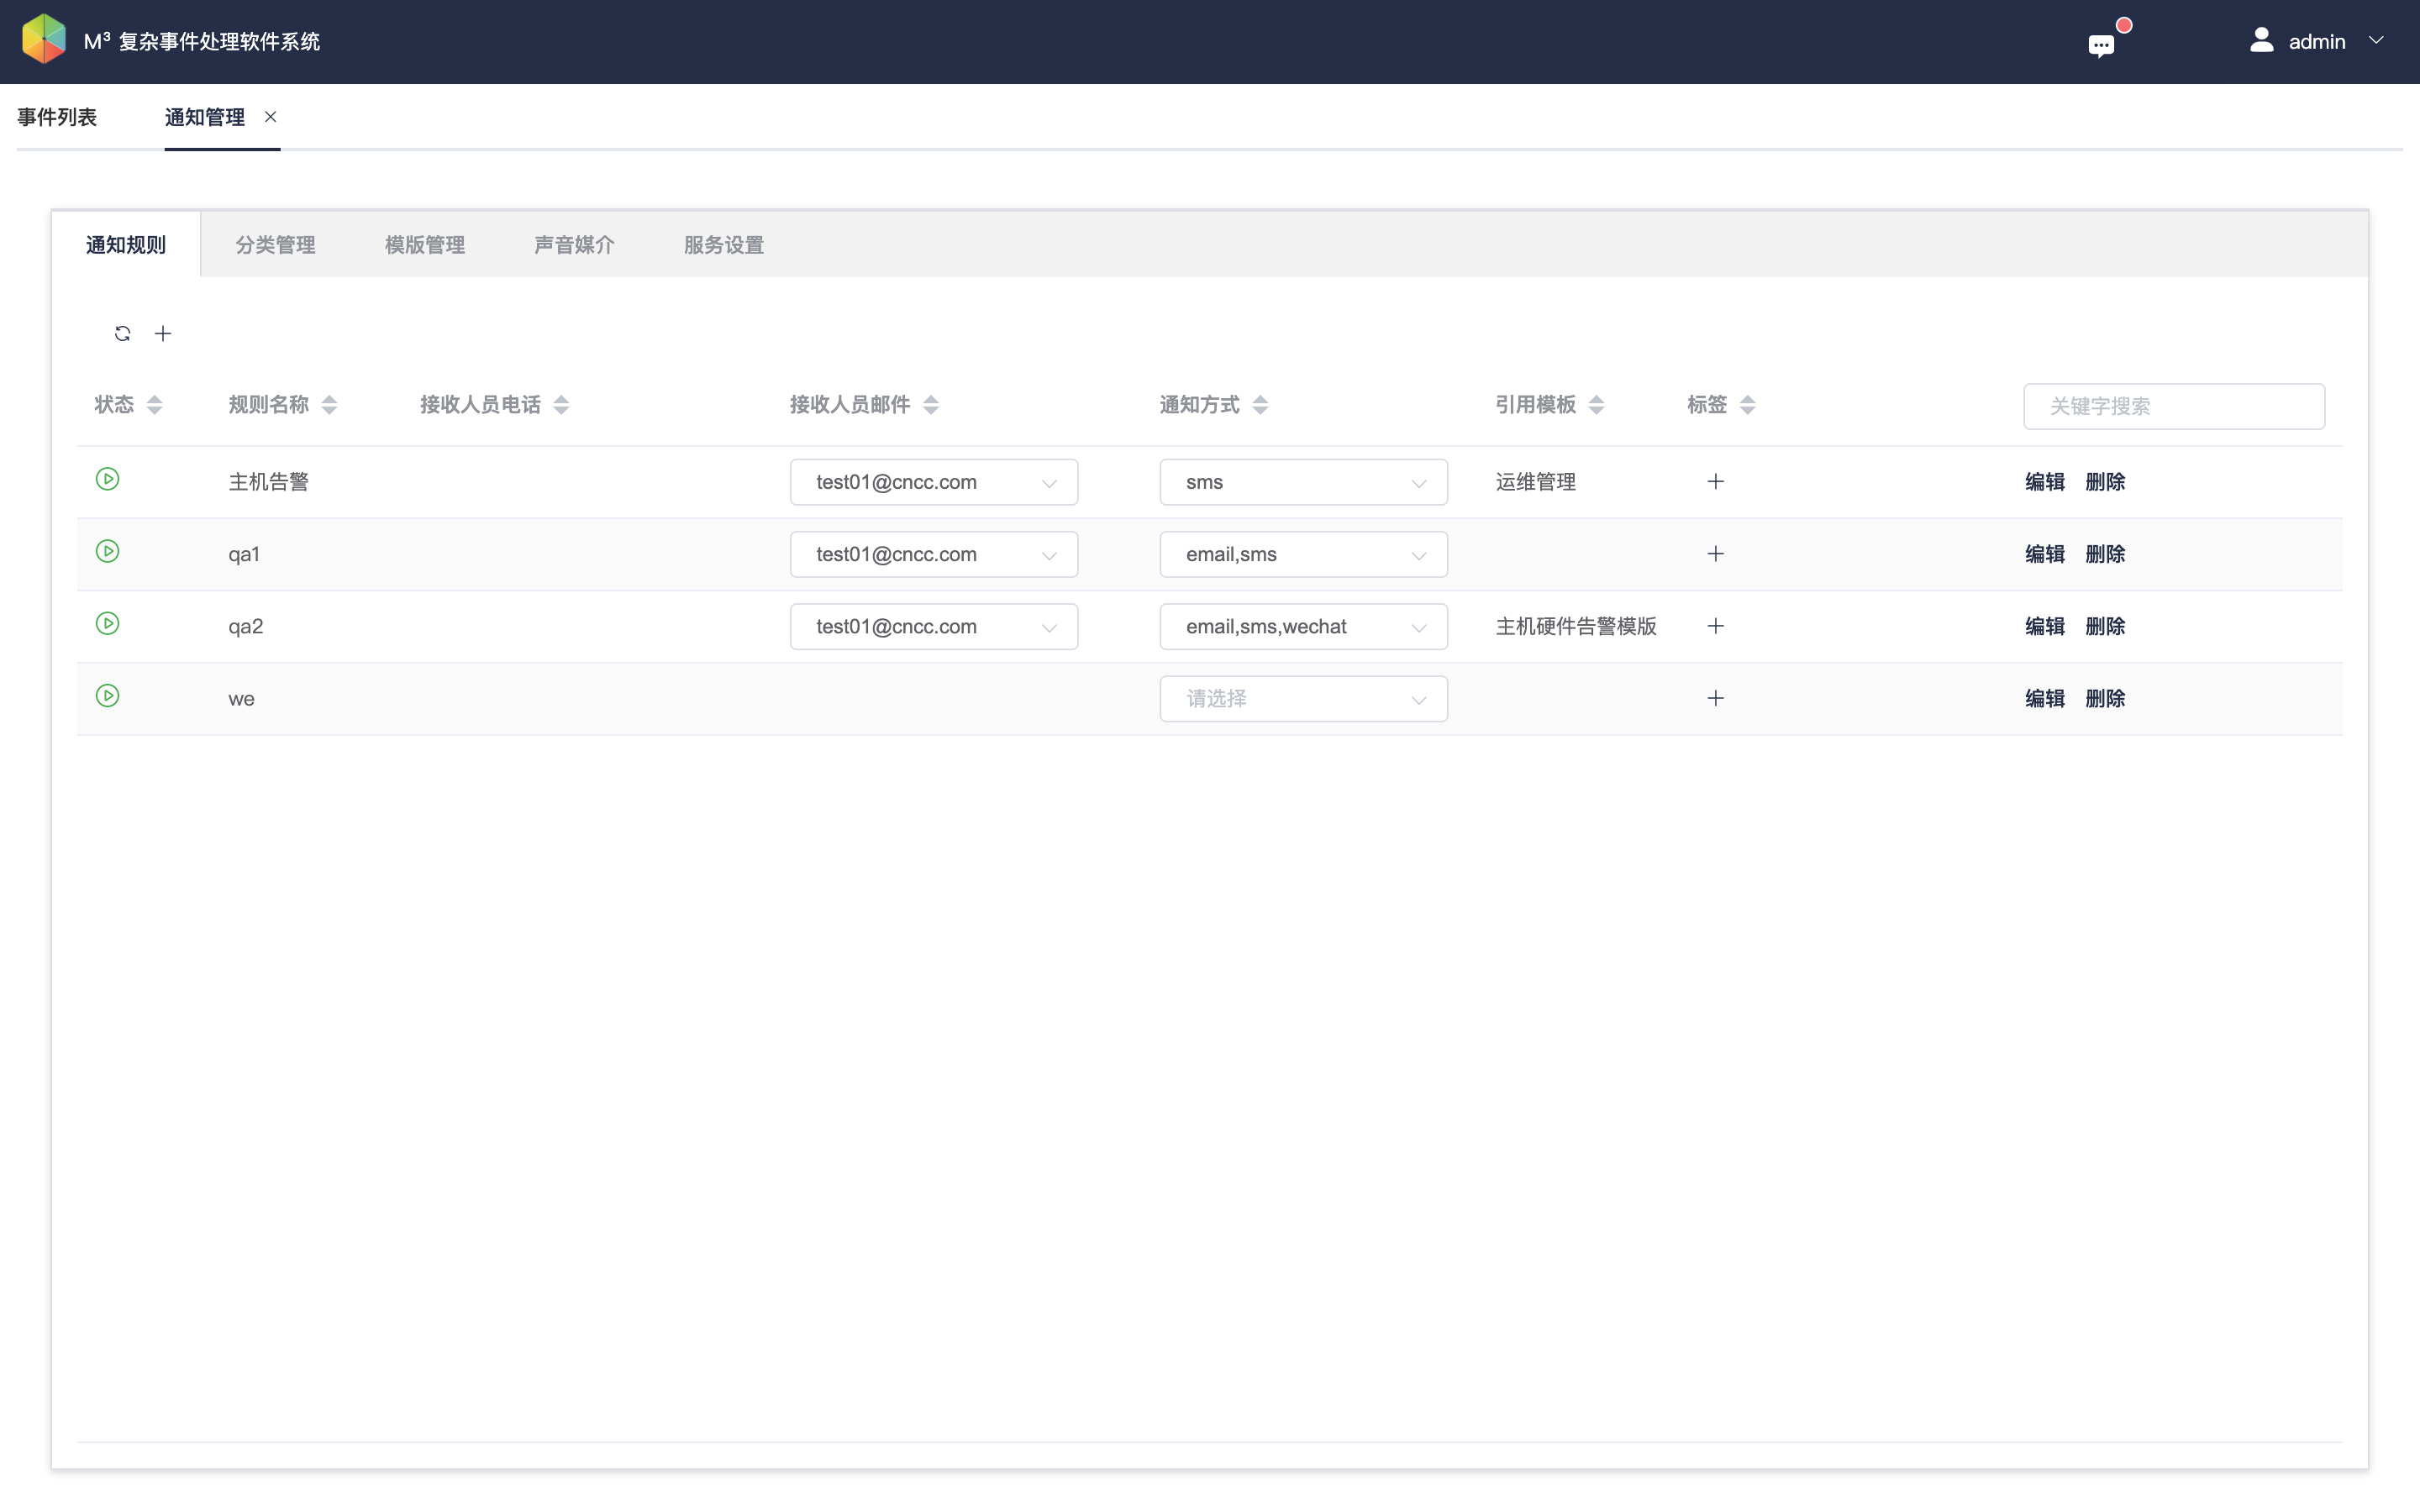This screenshot has width=2420, height=1512.
Task: Click the M³ 复杂事件处理软件系统 title
Action: (202, 41)
